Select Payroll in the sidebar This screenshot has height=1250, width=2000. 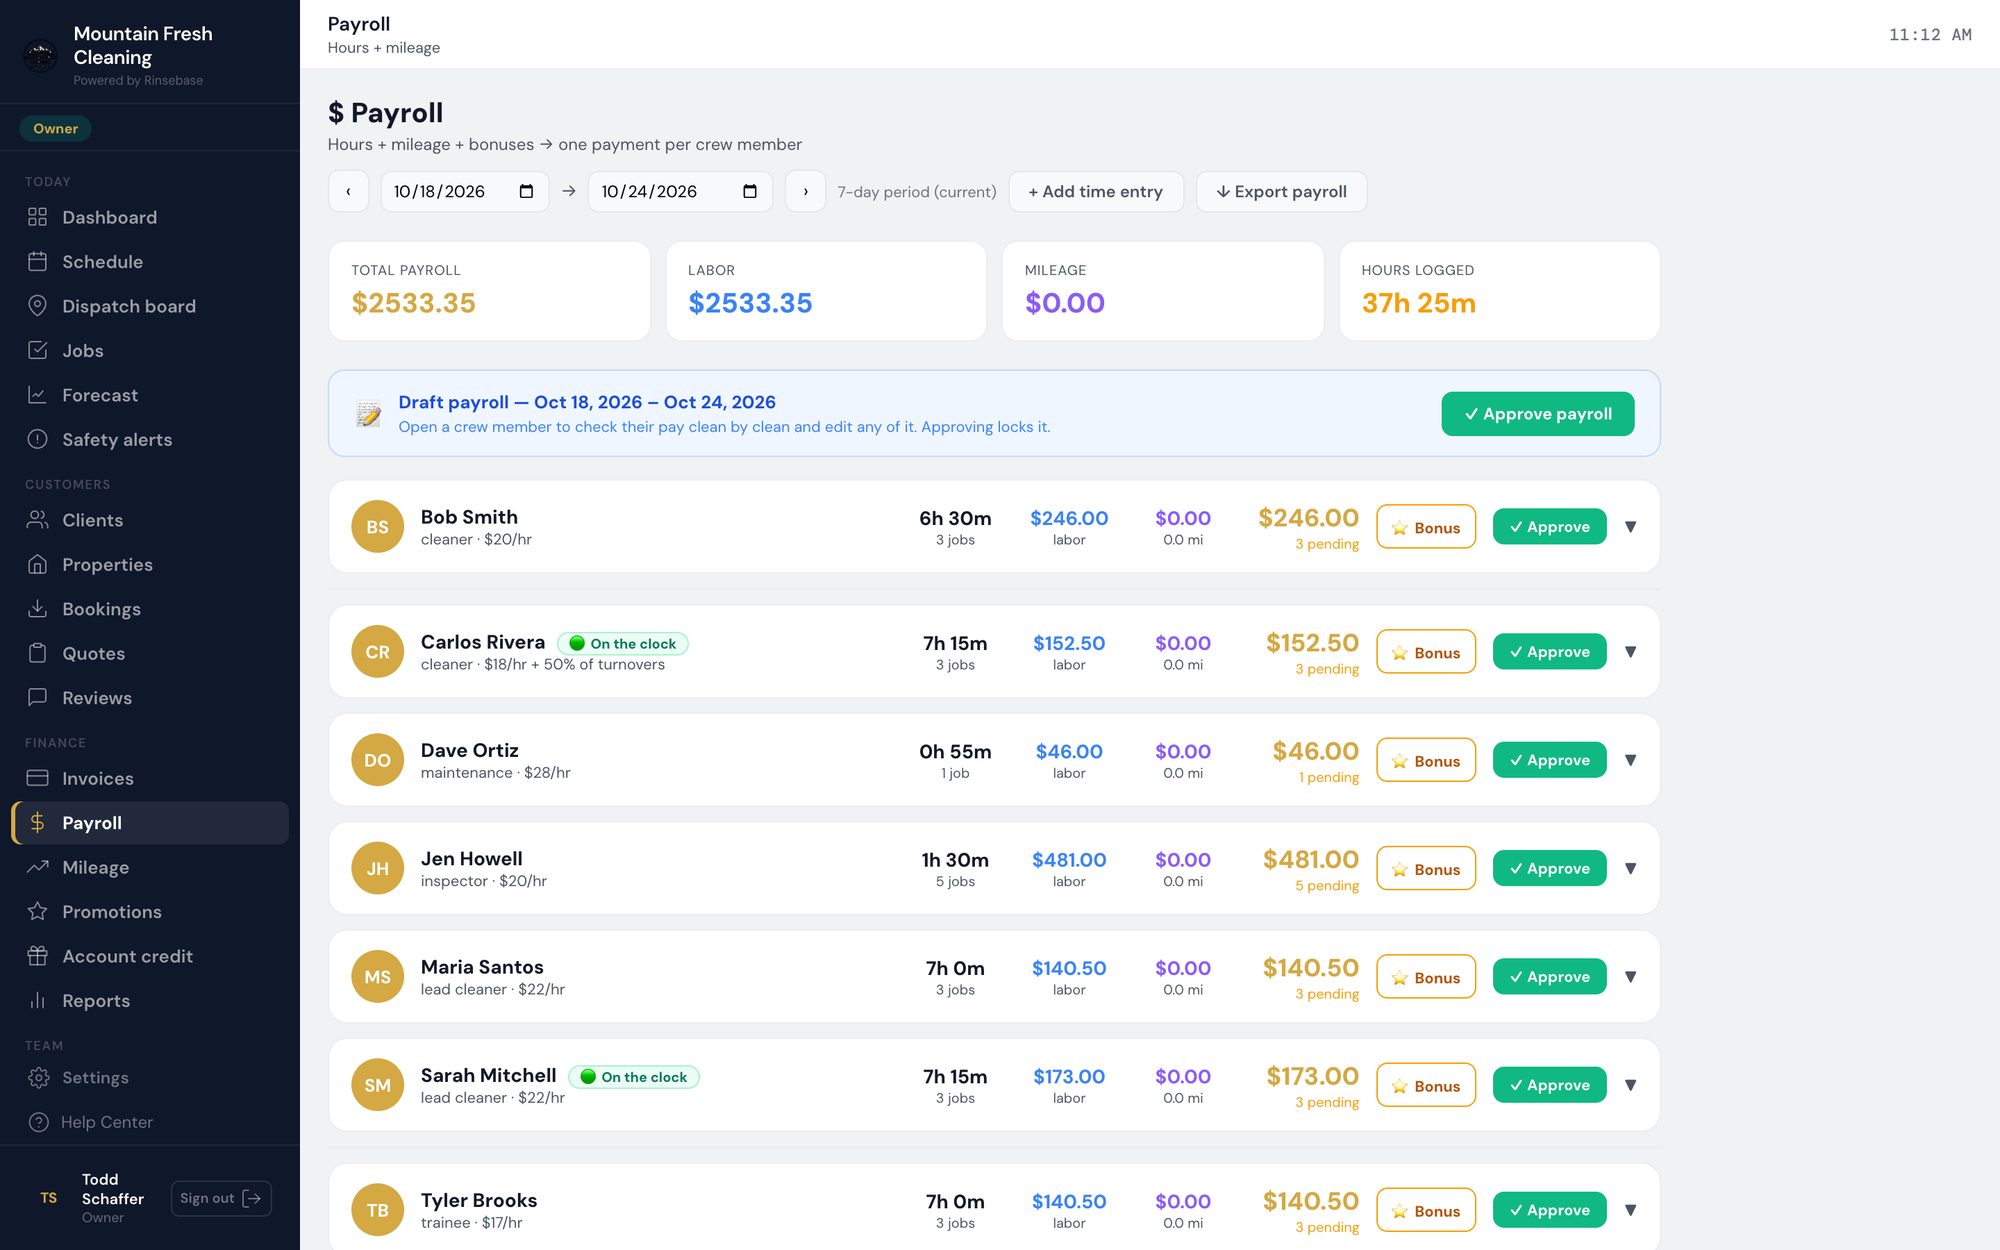pyautogui.click(x=150, y=823)
